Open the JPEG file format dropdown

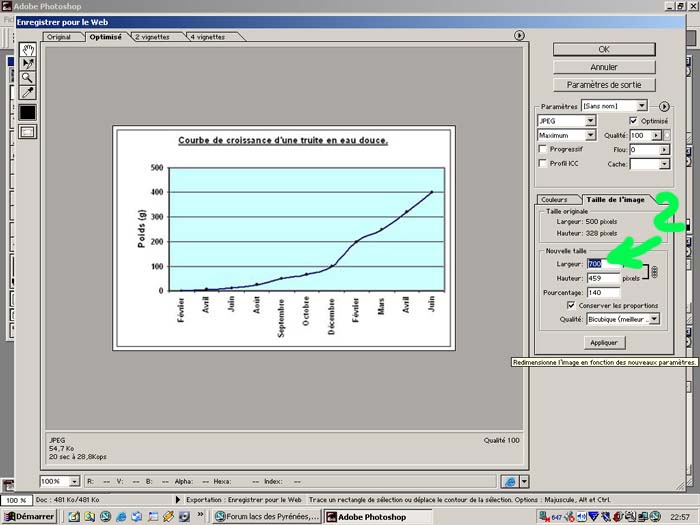coord(565,120)
